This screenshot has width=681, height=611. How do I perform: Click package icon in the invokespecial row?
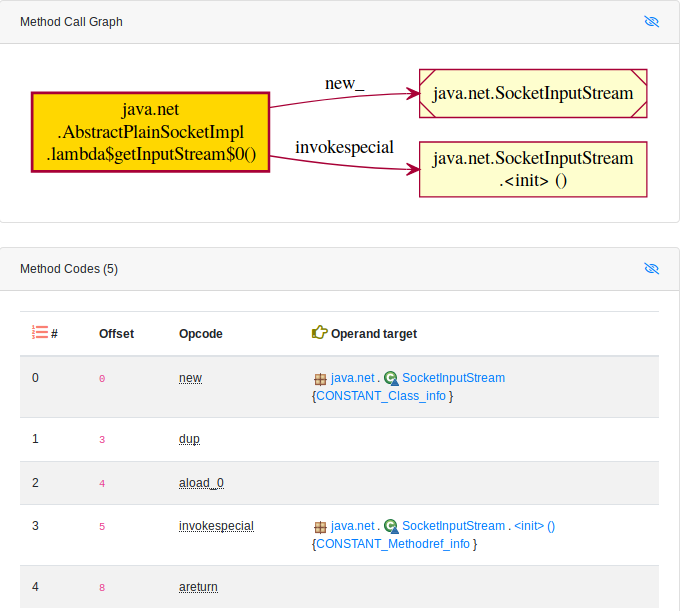pyautogui.click(x=320, y=527)
